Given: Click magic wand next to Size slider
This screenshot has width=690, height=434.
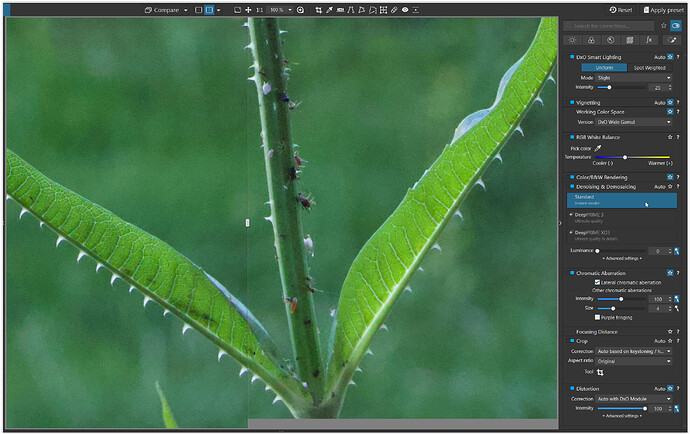Looking at the screenshot, I should point(677,309).
